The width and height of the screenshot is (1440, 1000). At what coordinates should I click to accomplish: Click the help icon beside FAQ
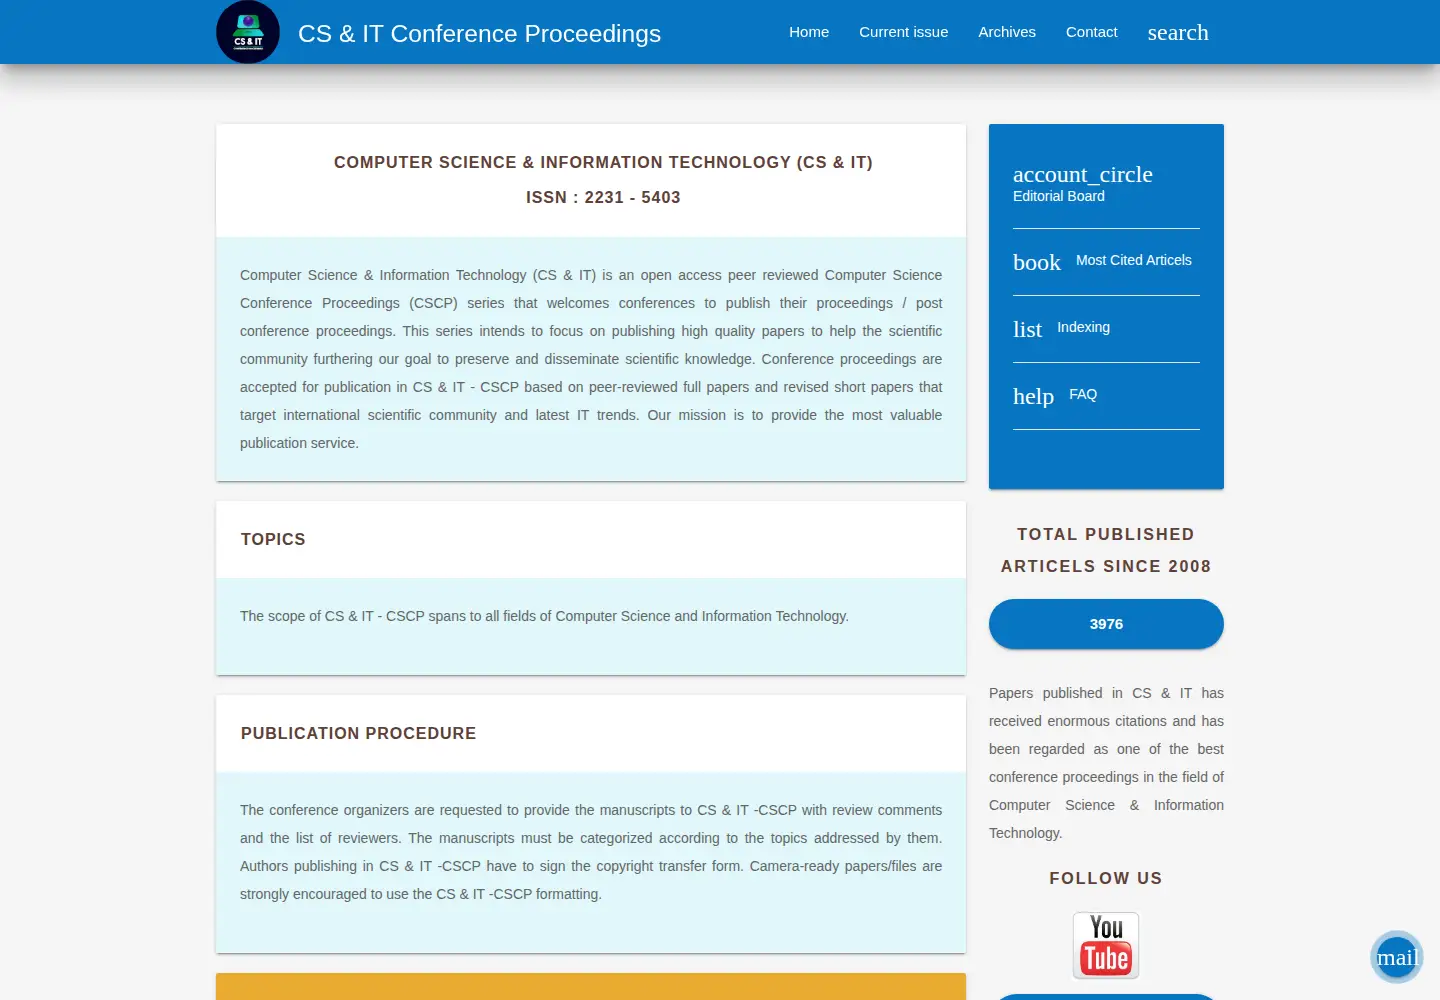tap(1033, 396)
